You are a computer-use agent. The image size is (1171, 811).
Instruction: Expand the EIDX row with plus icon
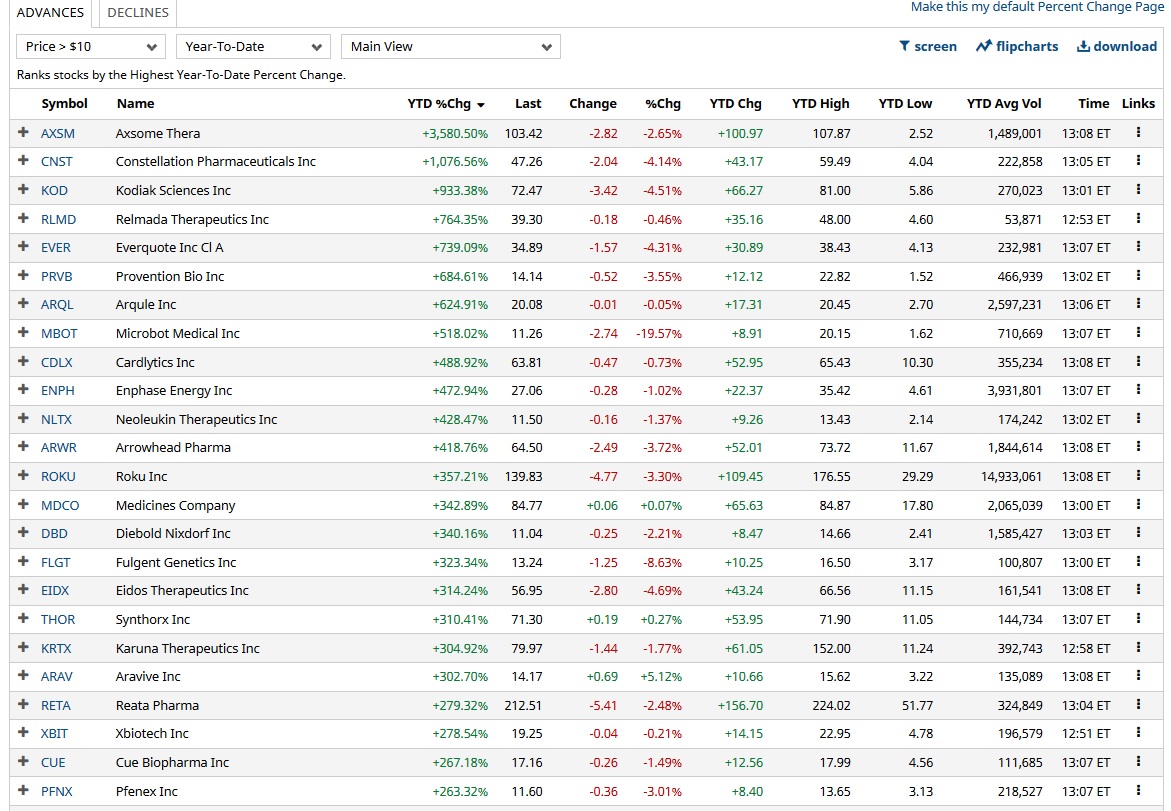click(23, 590)
